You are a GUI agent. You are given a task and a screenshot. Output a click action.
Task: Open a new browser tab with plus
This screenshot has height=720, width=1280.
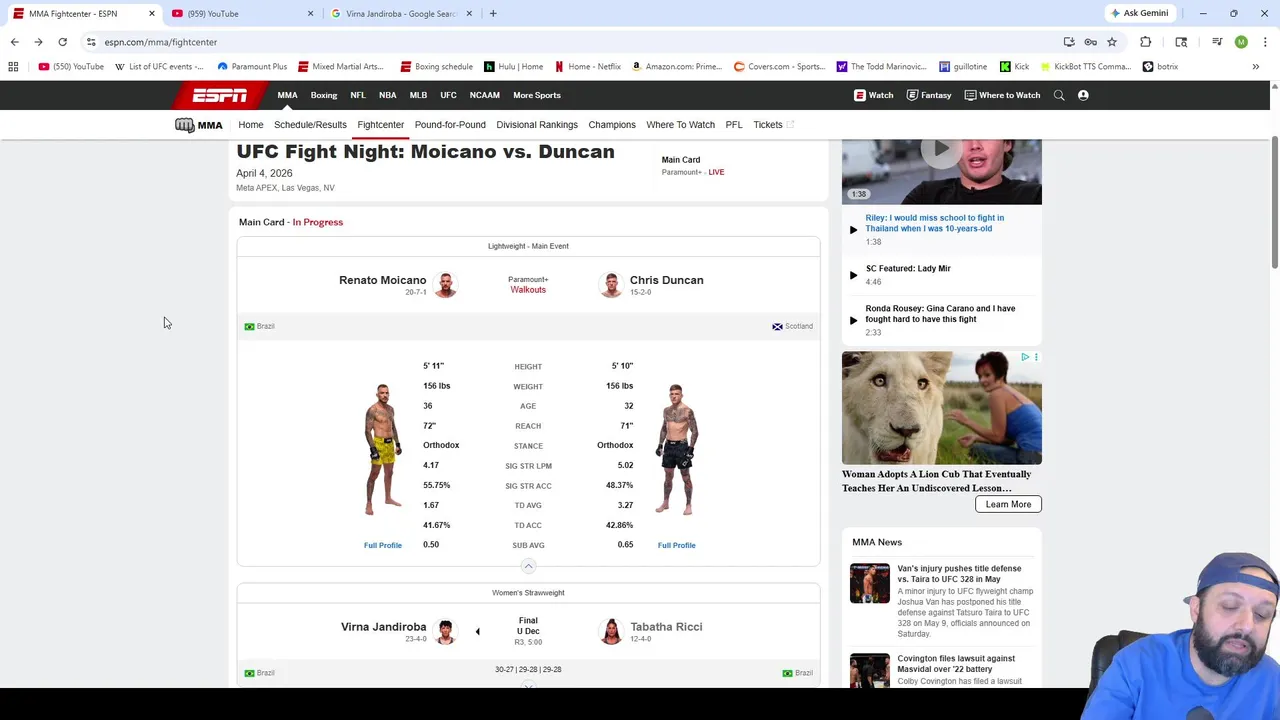(x=492, y=14)
